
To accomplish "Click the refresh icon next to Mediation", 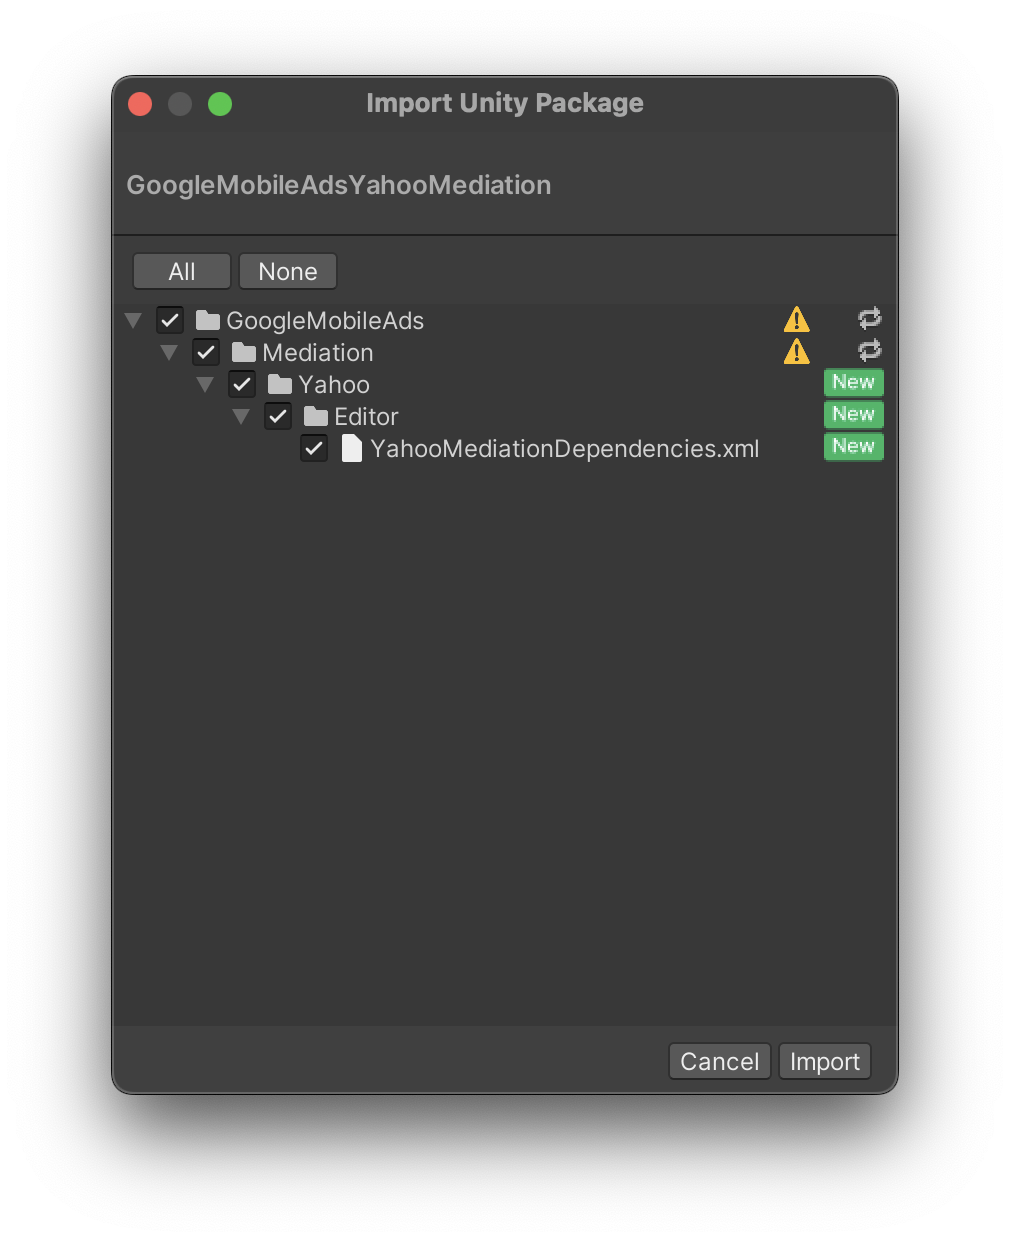I will (869, 349).
